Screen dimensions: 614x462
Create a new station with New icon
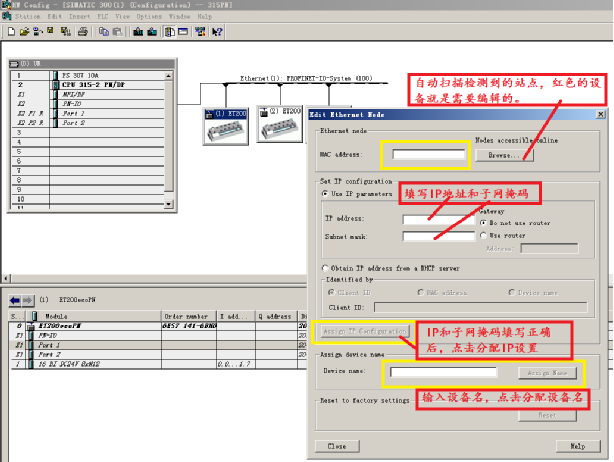coord(11,31)
